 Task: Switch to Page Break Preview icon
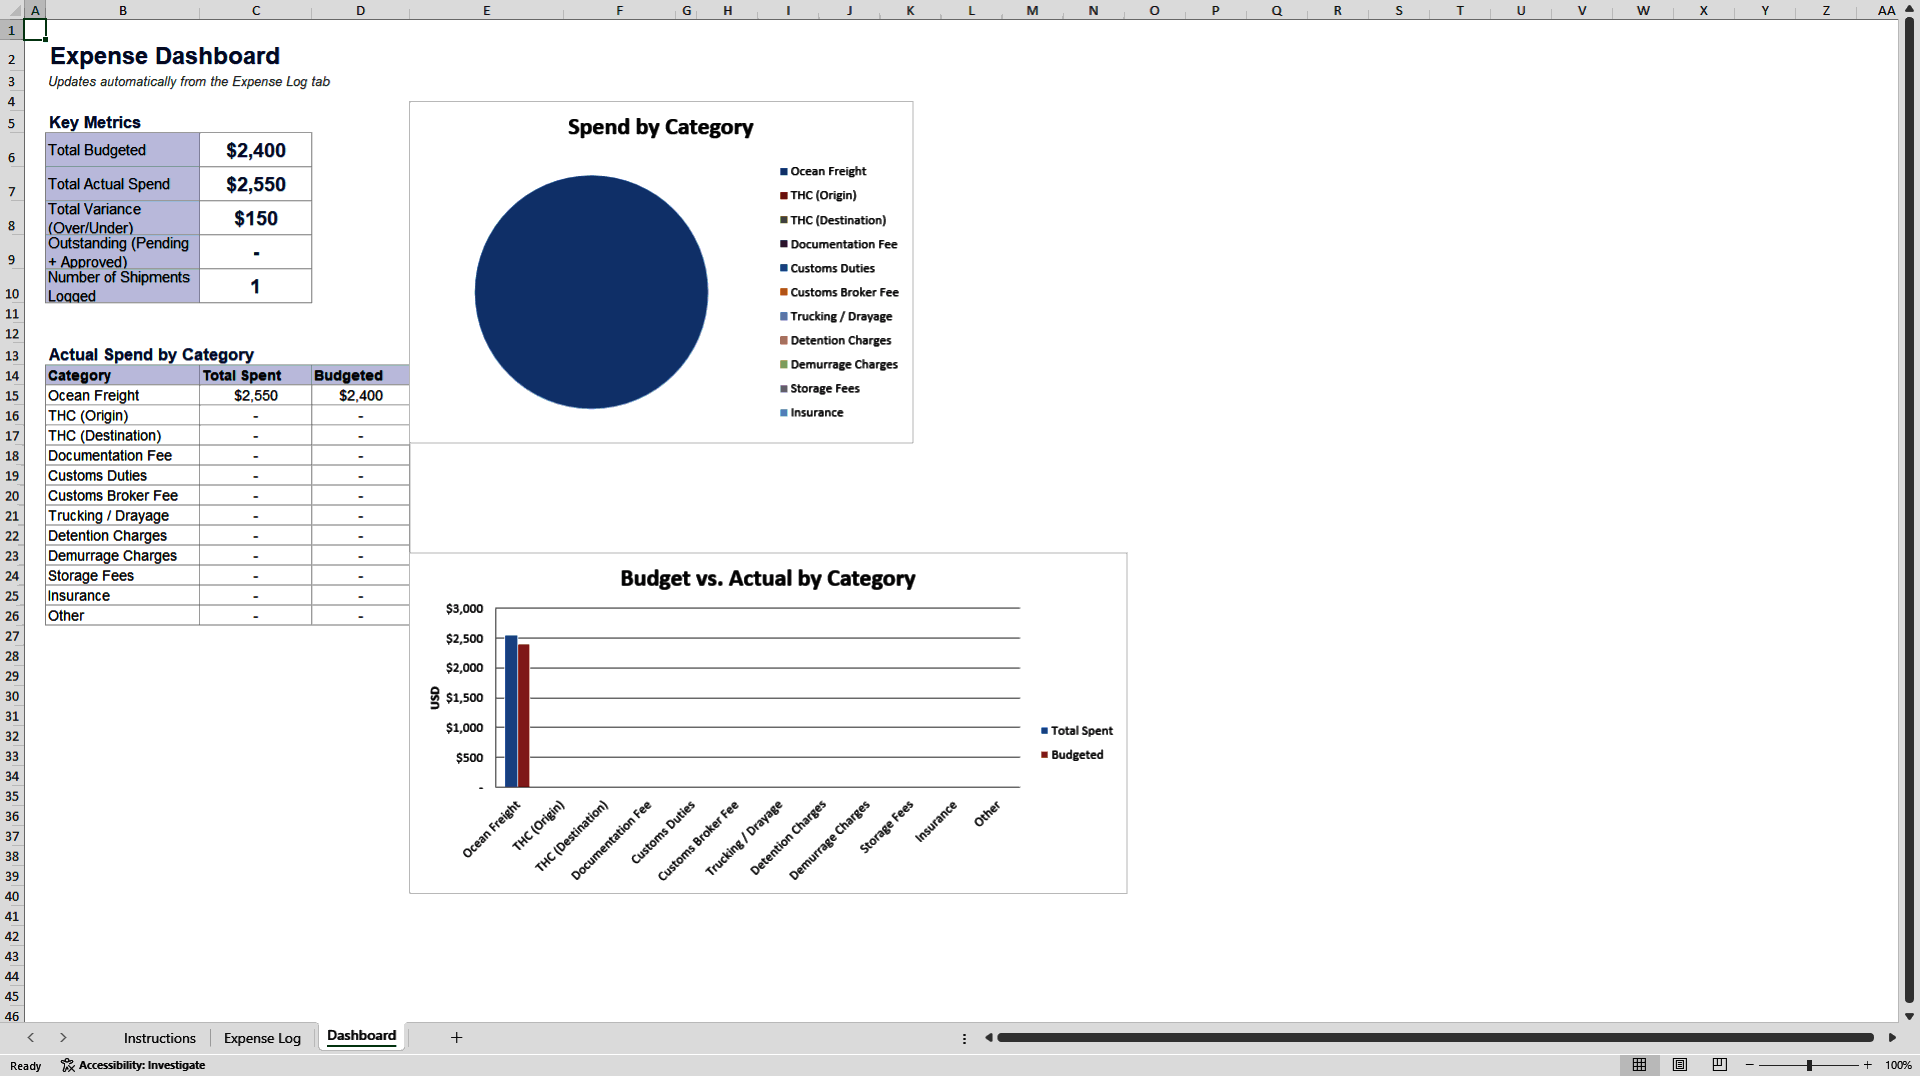pos(1720,1065)
